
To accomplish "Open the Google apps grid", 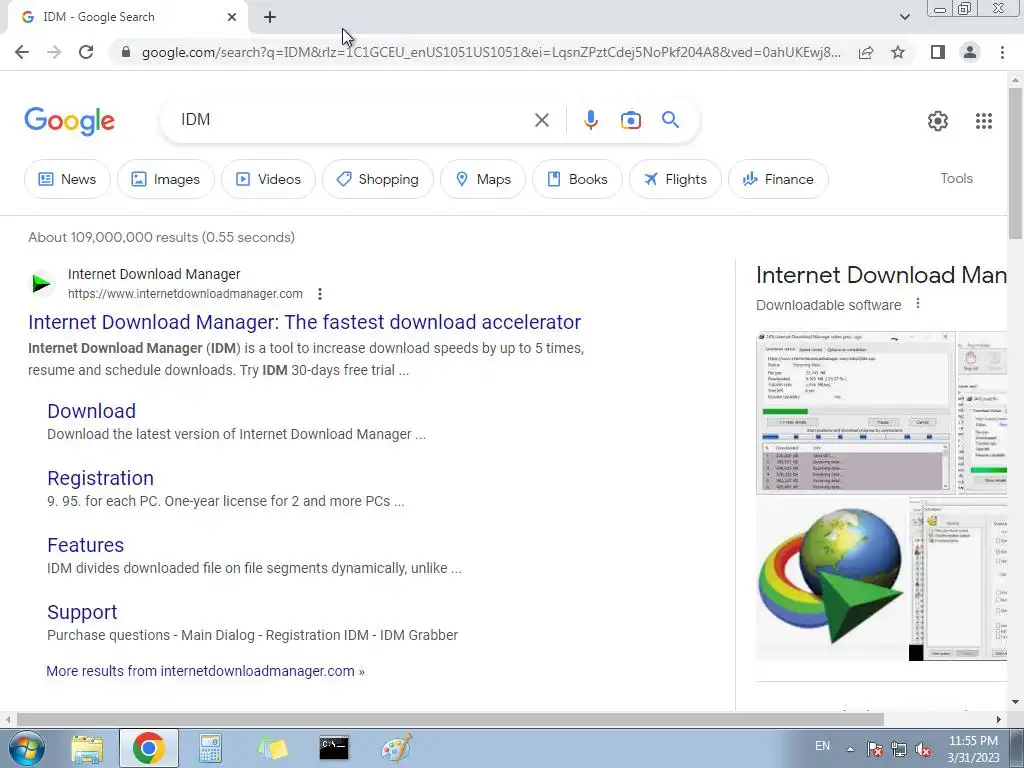I will tap(984, 121).
